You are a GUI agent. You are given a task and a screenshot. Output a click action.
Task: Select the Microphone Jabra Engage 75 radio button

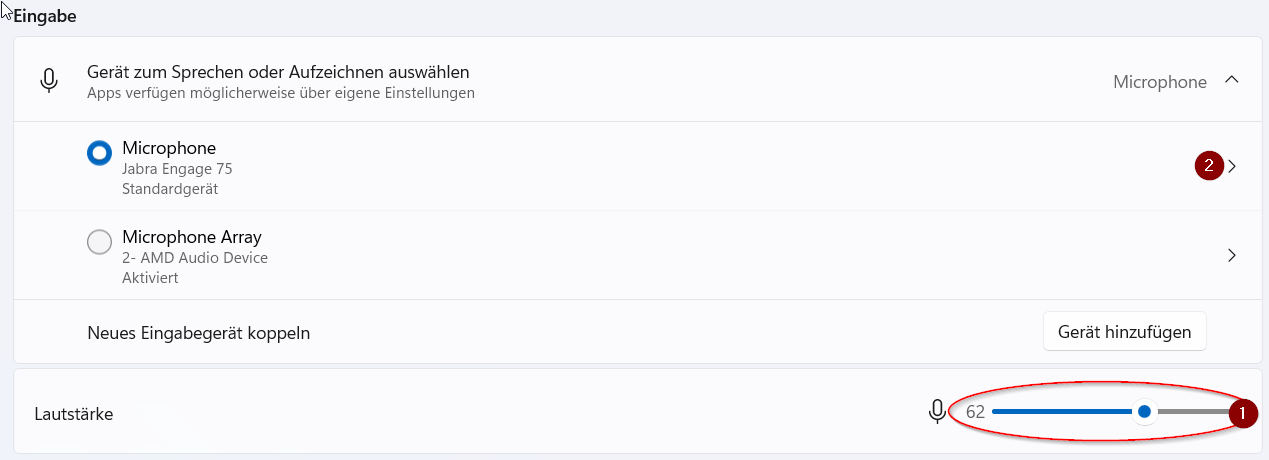100,153
